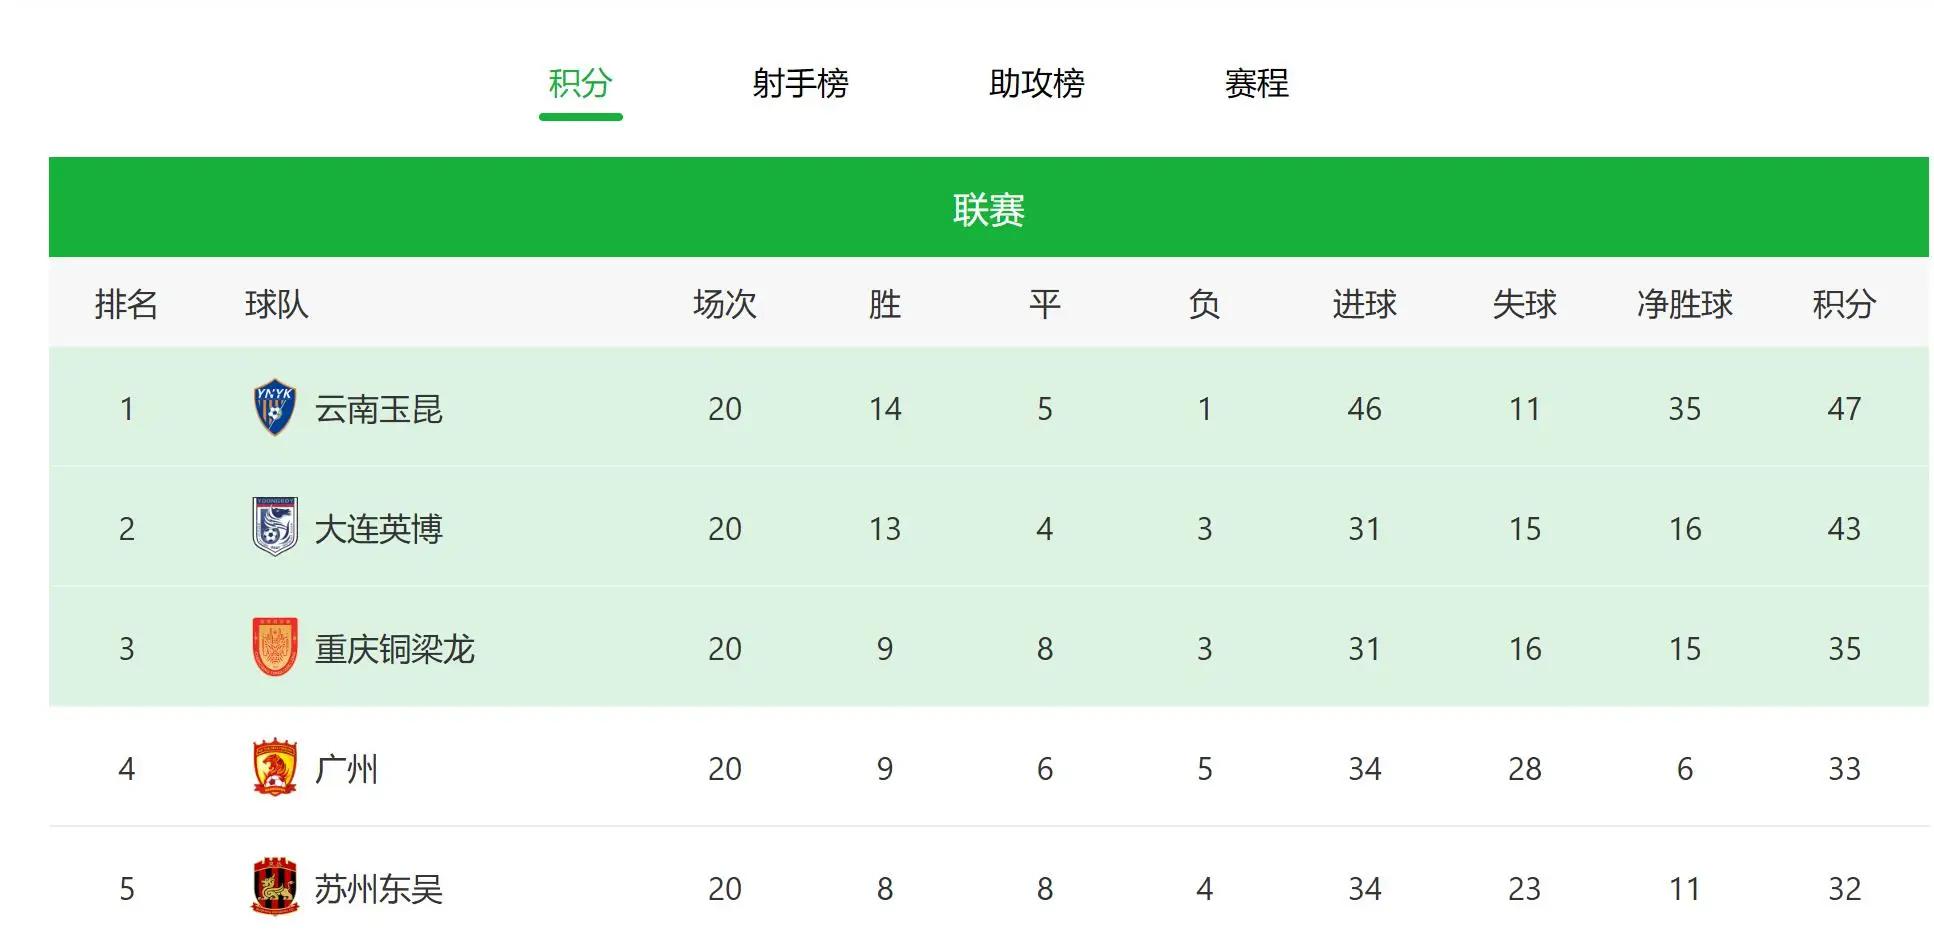Open the 助攻榜 tab

(x=1037, y=83)
